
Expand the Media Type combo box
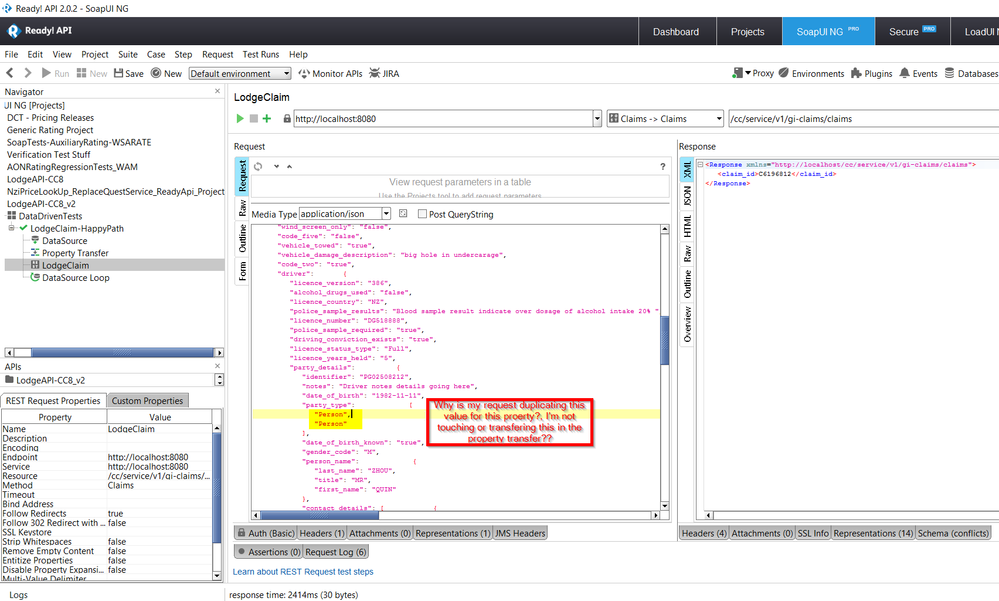pyautogui.click(x=386, y=214)
